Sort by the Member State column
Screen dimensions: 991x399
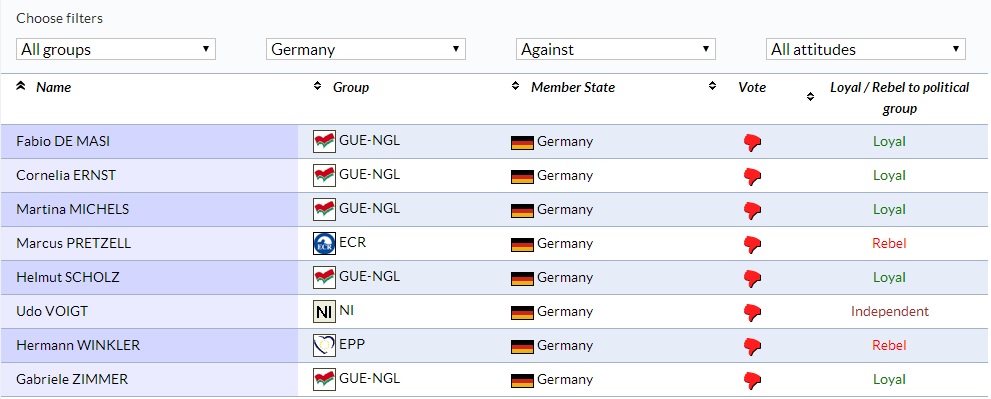click(x=573, y=87)
